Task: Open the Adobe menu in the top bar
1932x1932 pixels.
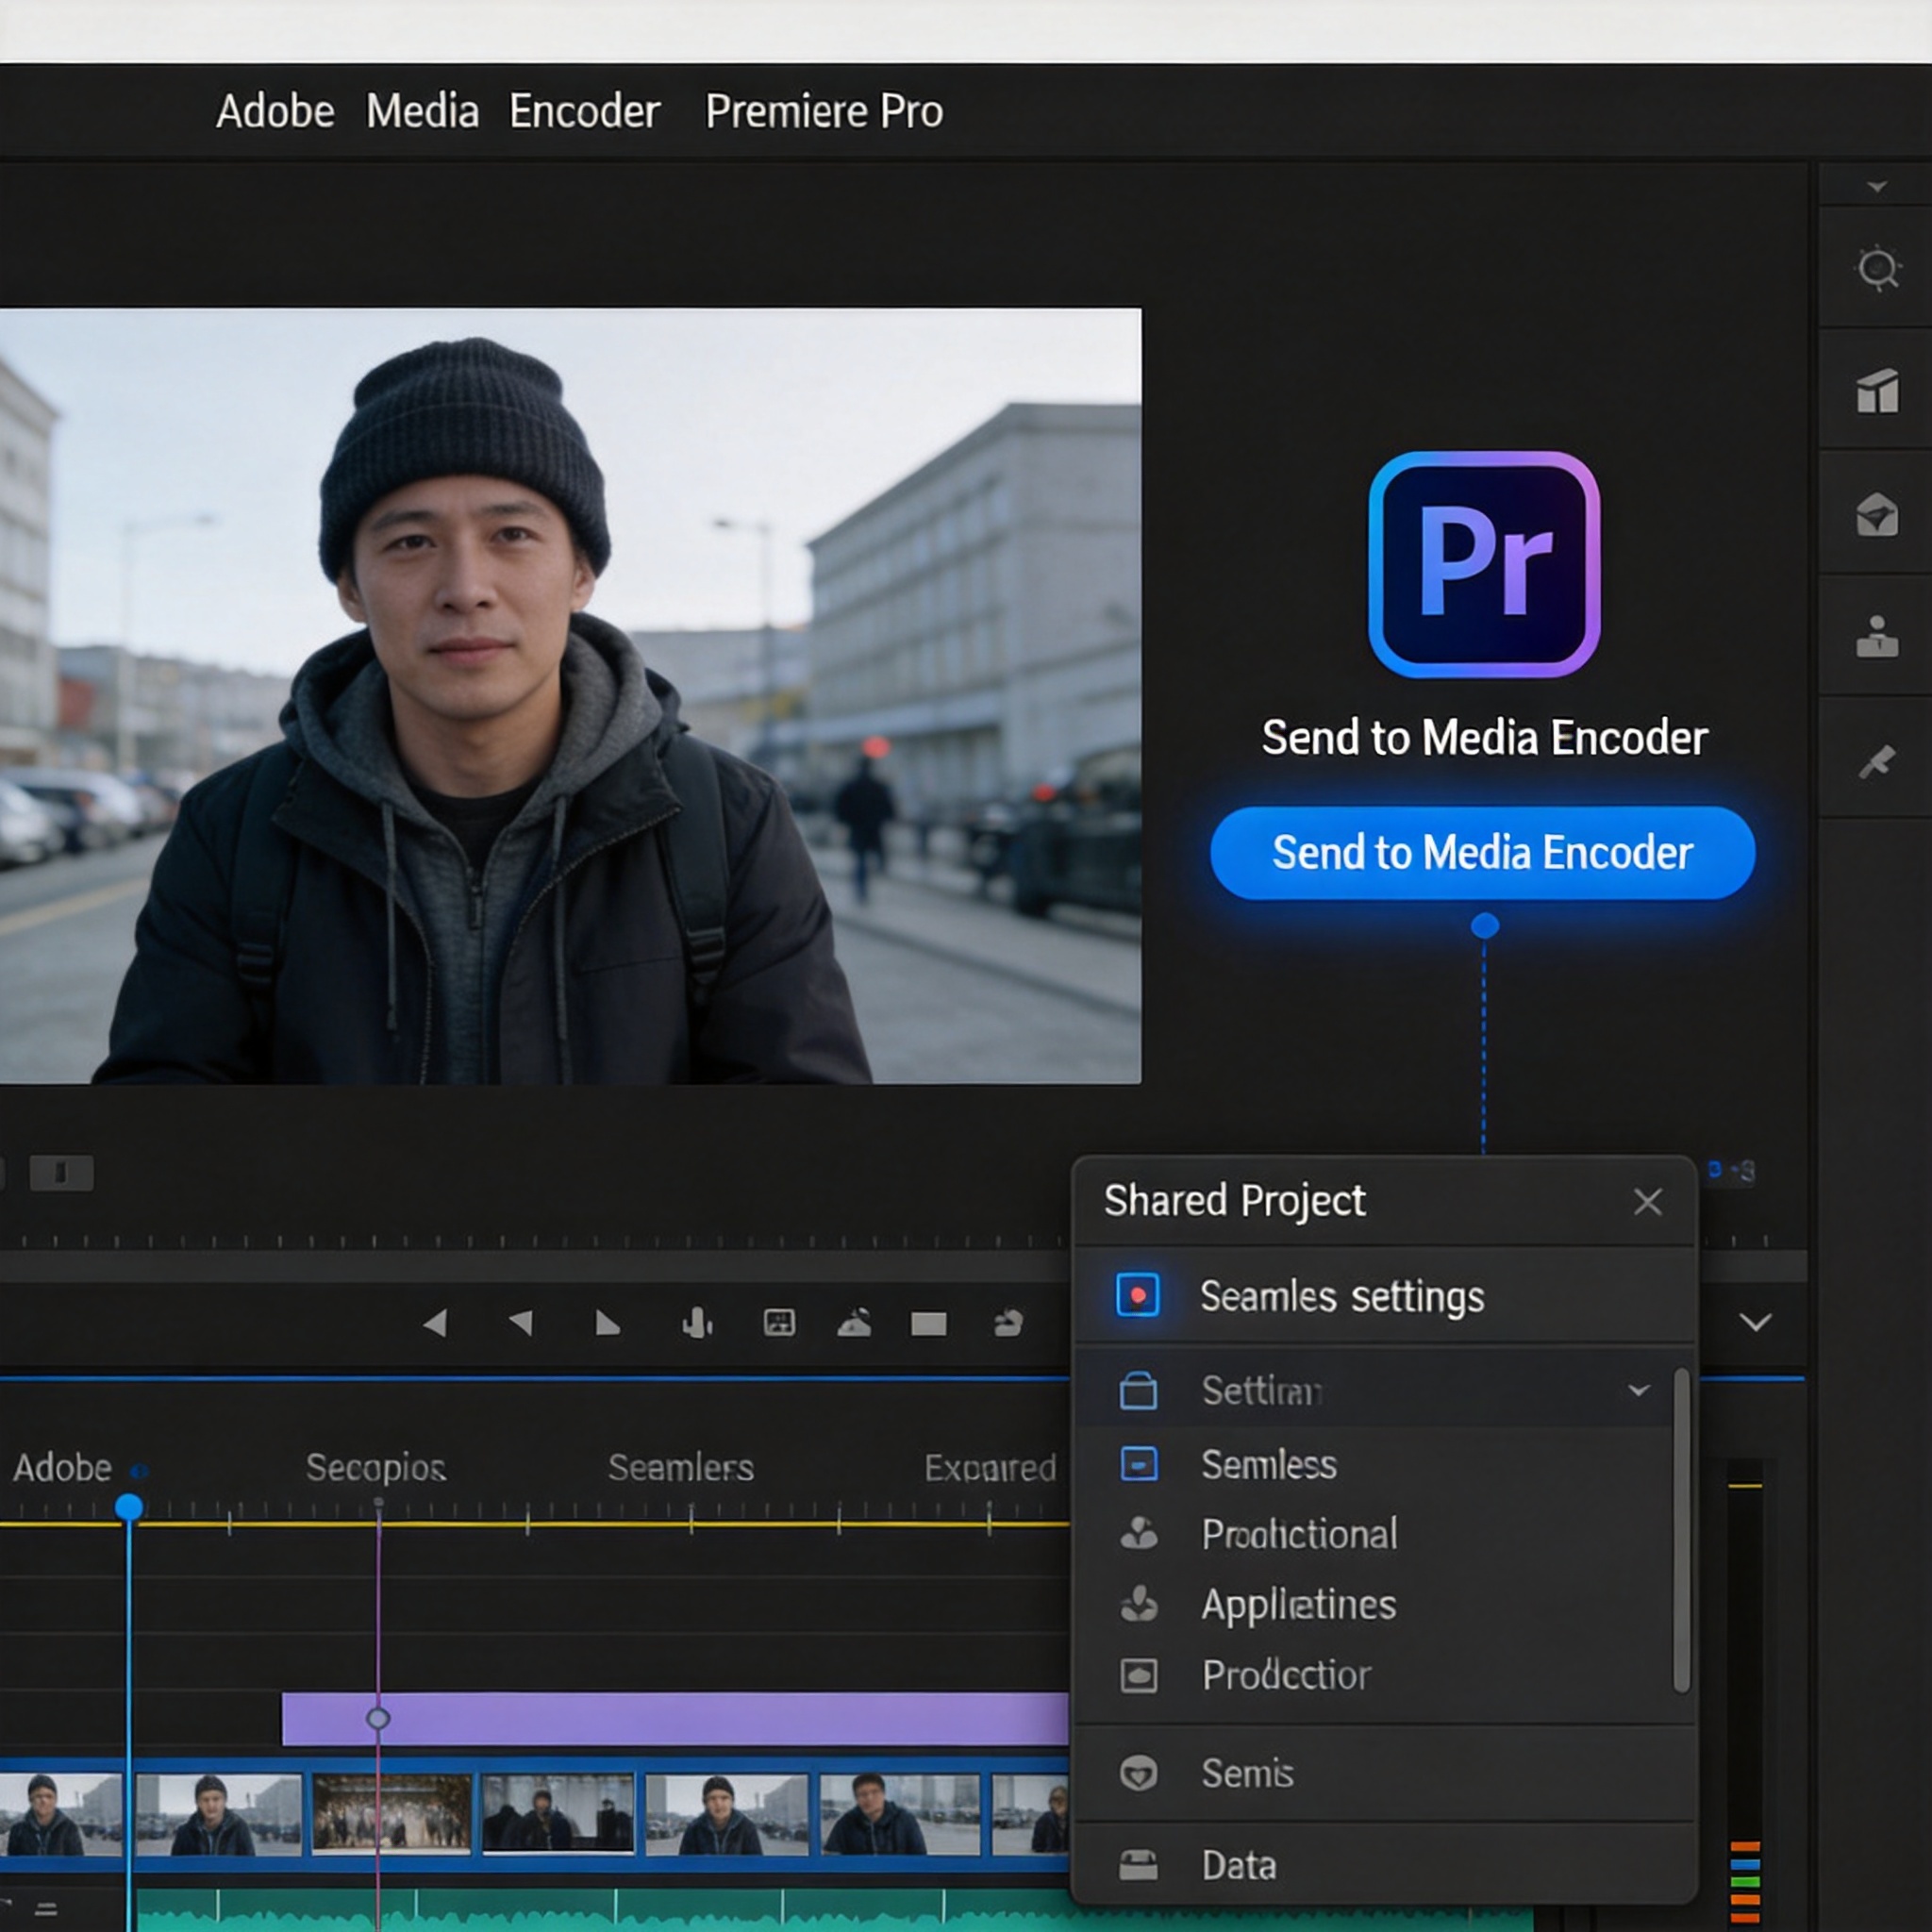Action: coord(275,111)
